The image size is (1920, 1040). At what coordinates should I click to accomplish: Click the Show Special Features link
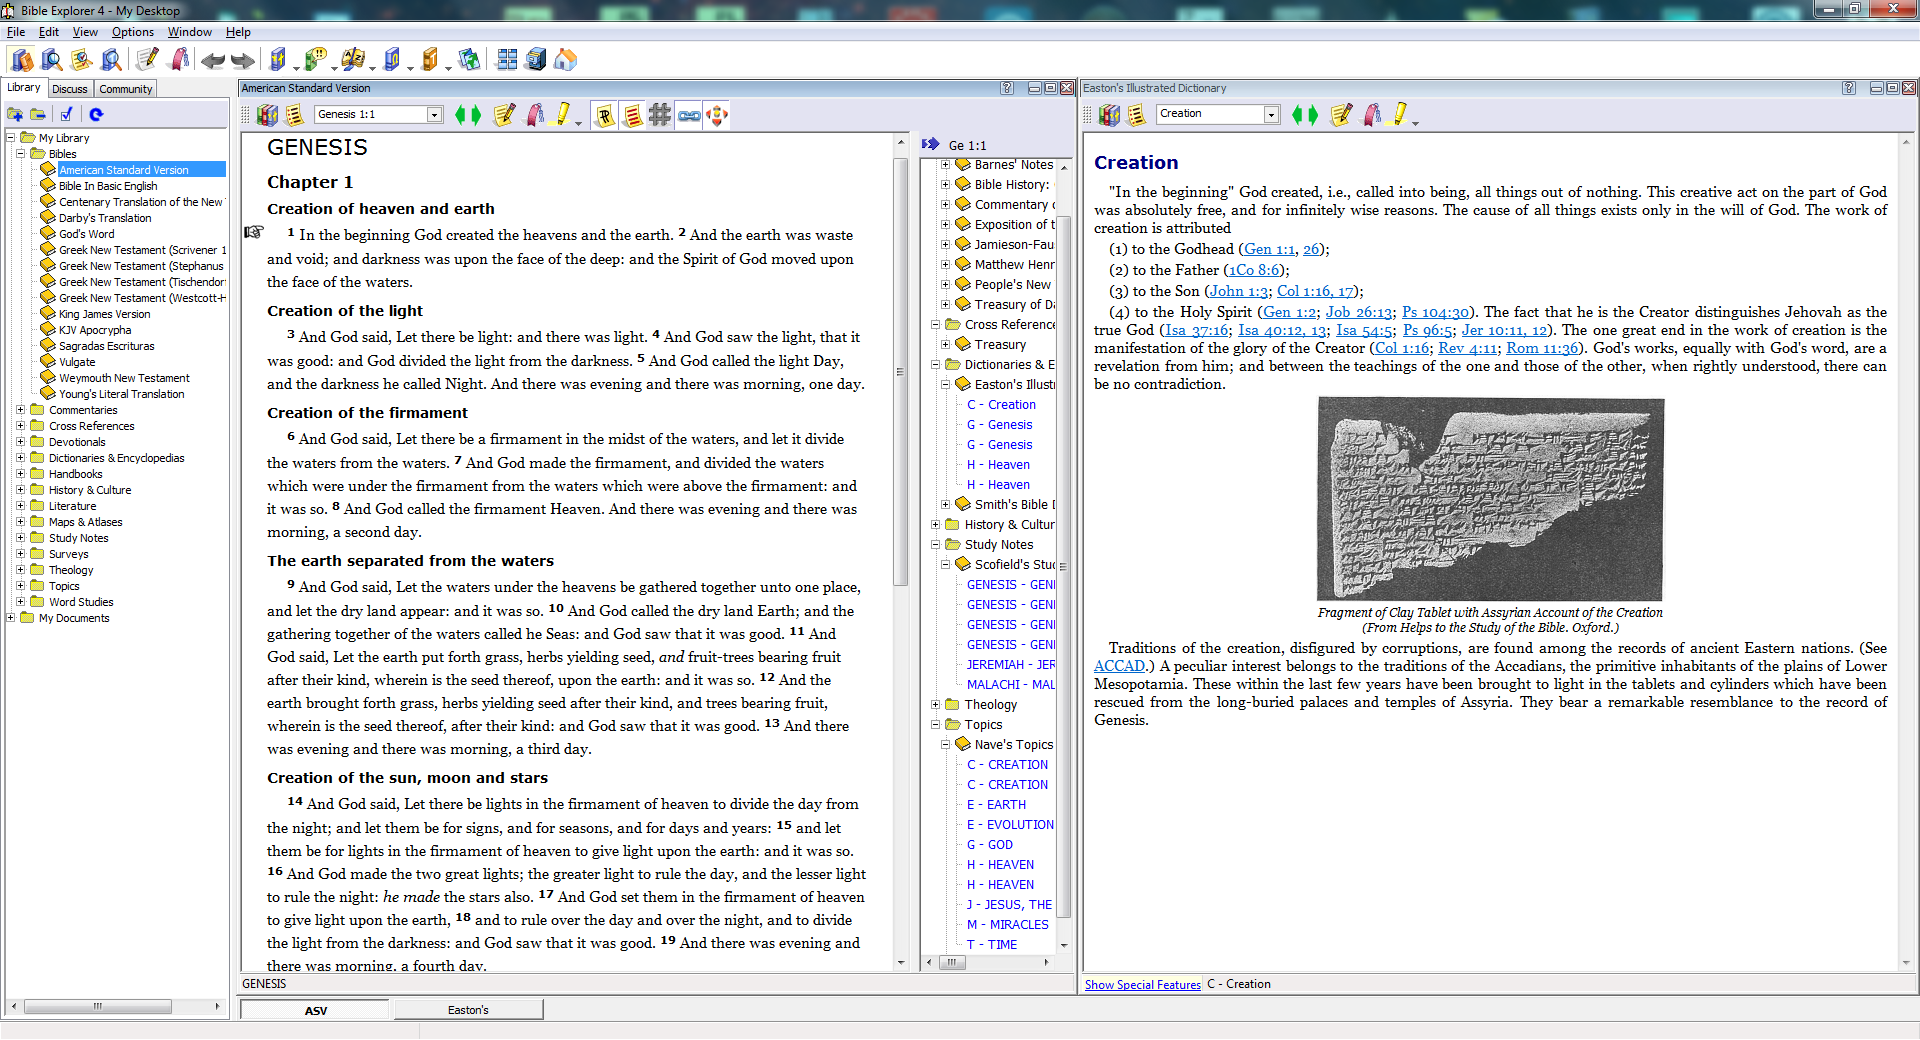tap(1142, 985)
